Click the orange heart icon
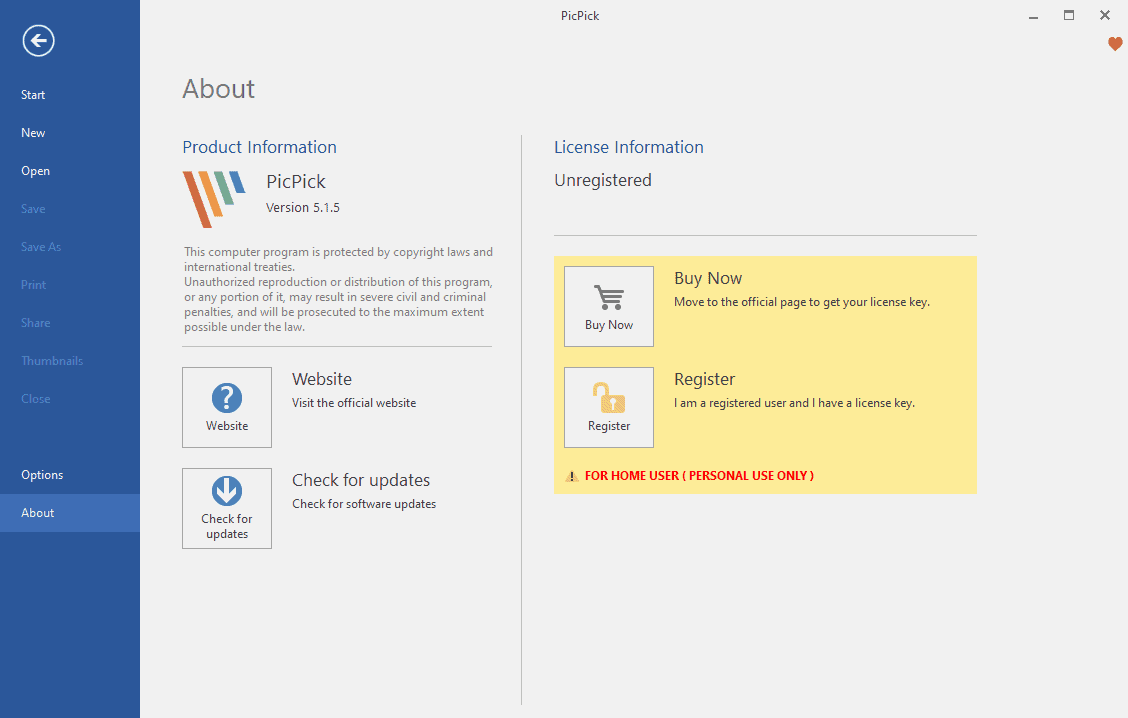This screenshot has width=1128, height=718. pyautogui.click(x=1115, y=44)
